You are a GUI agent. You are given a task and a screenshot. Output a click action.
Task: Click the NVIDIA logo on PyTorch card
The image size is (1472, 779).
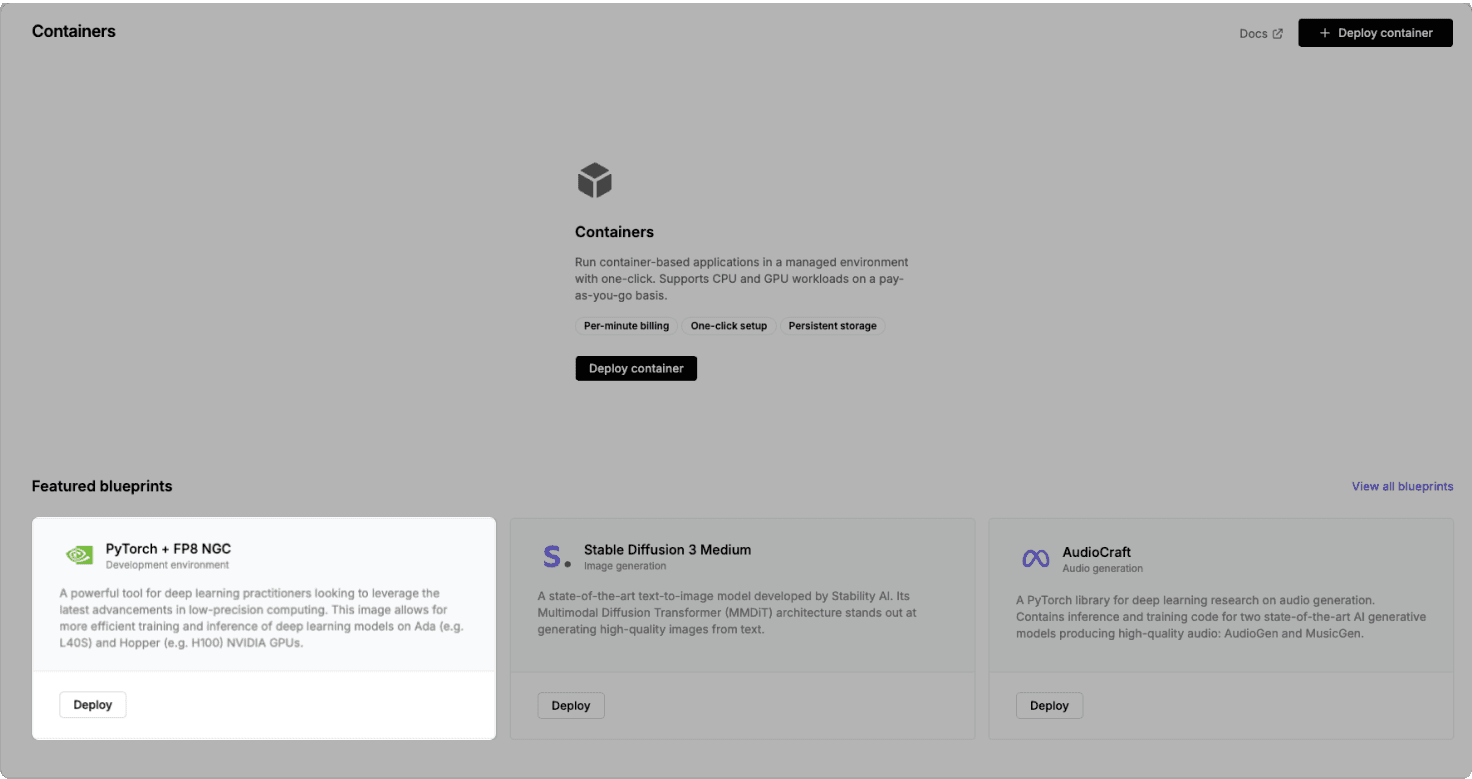tap(79, 556)
